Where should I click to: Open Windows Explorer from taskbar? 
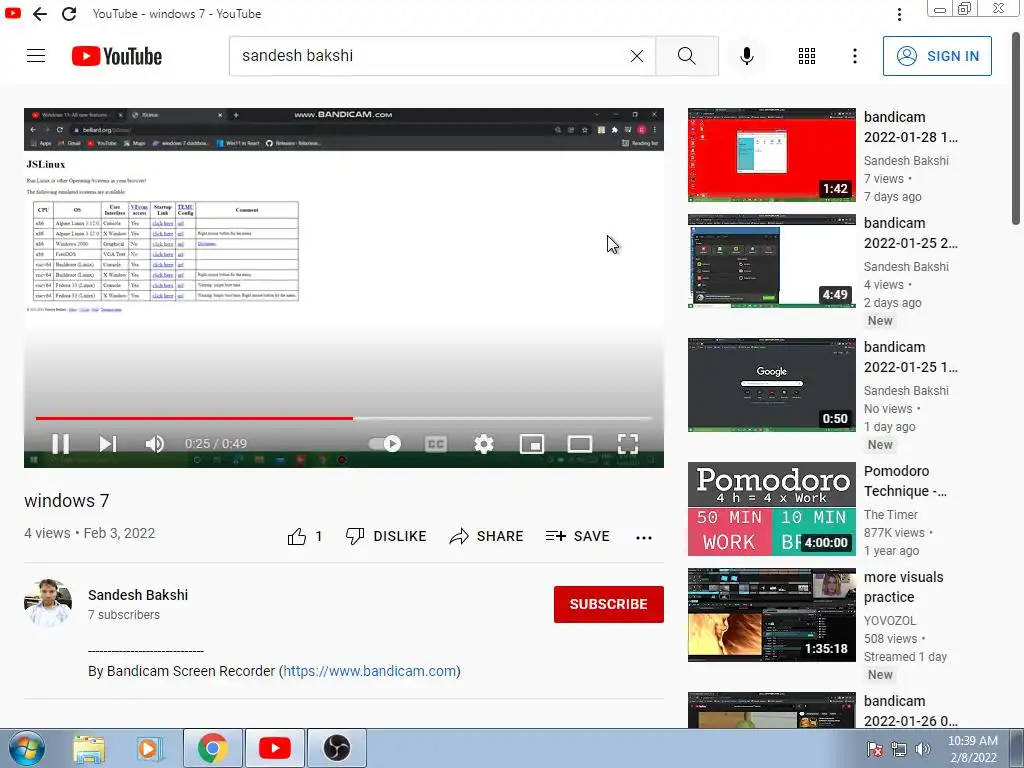pos(89,748)
